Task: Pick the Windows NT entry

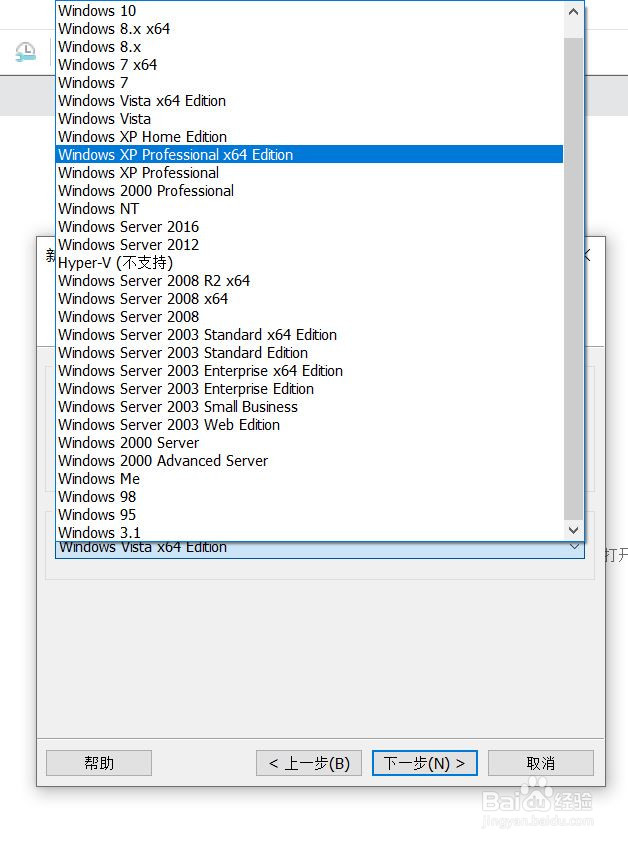Action: pyautogui.click(x=310, y=209)
